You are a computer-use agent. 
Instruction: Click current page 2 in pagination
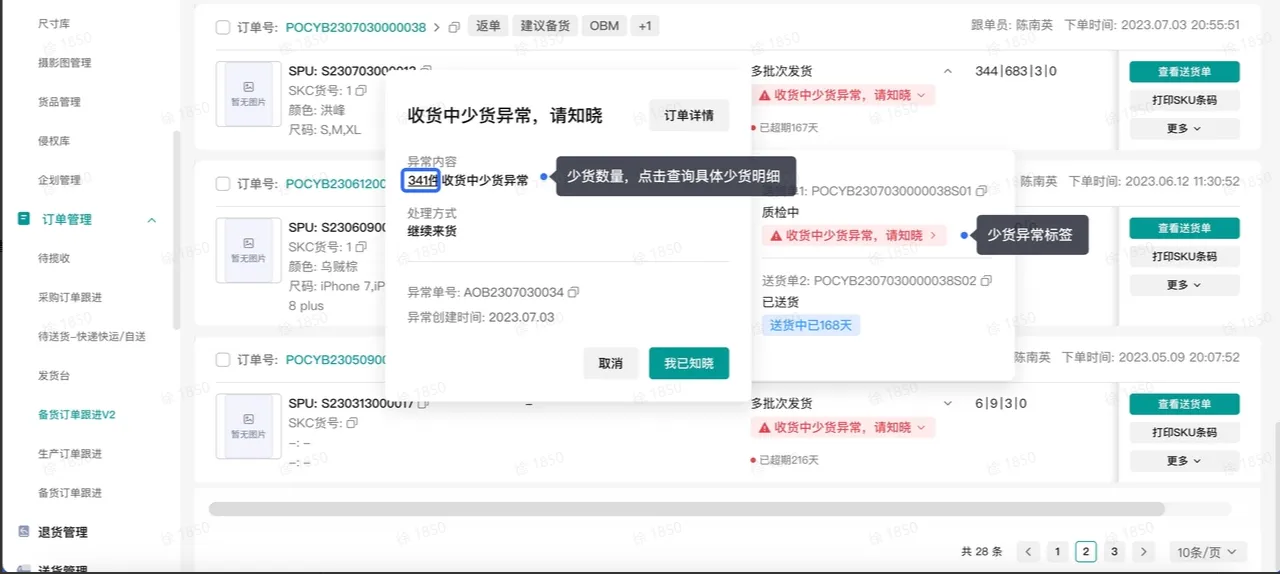tap(1085, 551)
